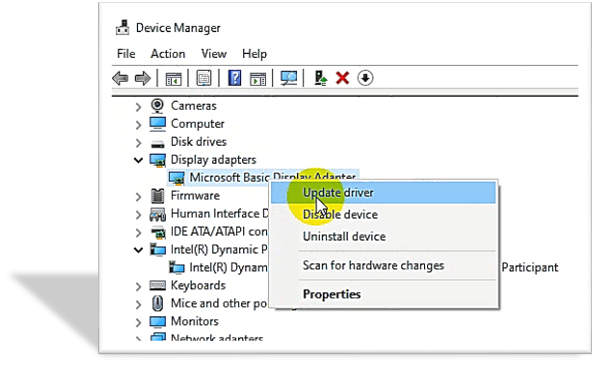Select the IDE ATA/ATAPI con... tree label

click(x=219, y=231)
